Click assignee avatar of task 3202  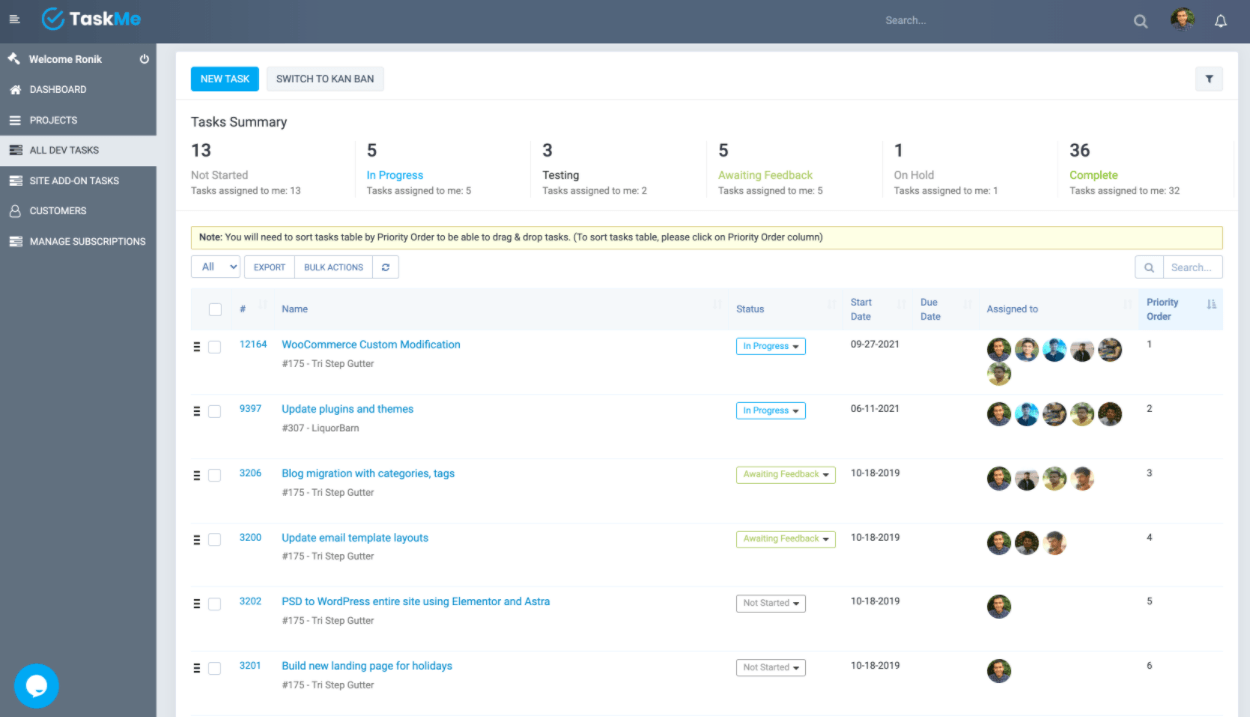click(x=999, y=606)
